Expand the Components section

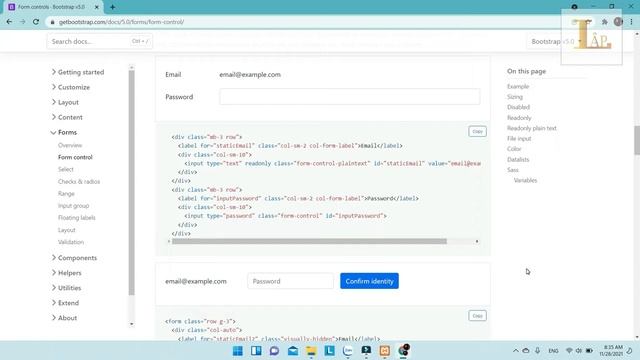pos(74,258)
